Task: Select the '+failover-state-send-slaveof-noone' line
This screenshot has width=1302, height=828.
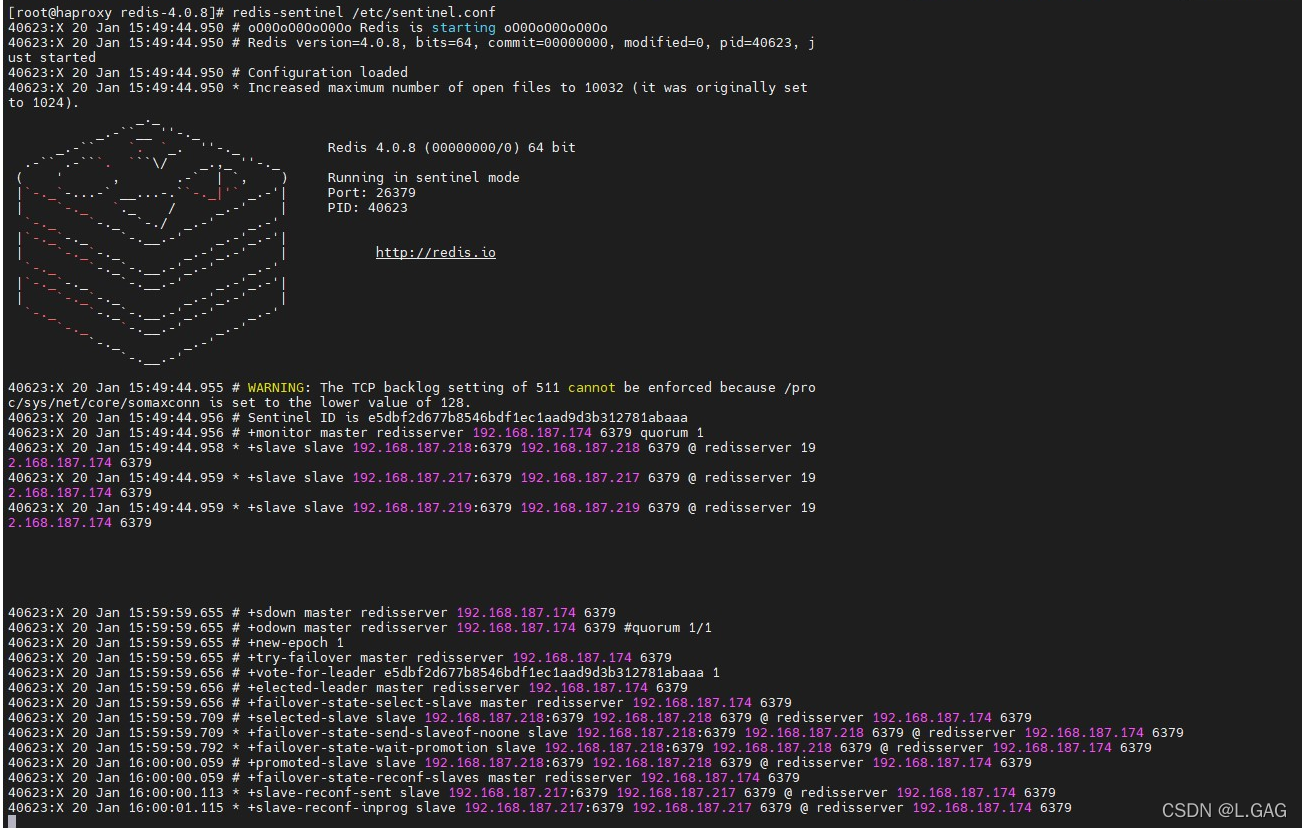Action: pyautogui.click(x=595, y=732)
